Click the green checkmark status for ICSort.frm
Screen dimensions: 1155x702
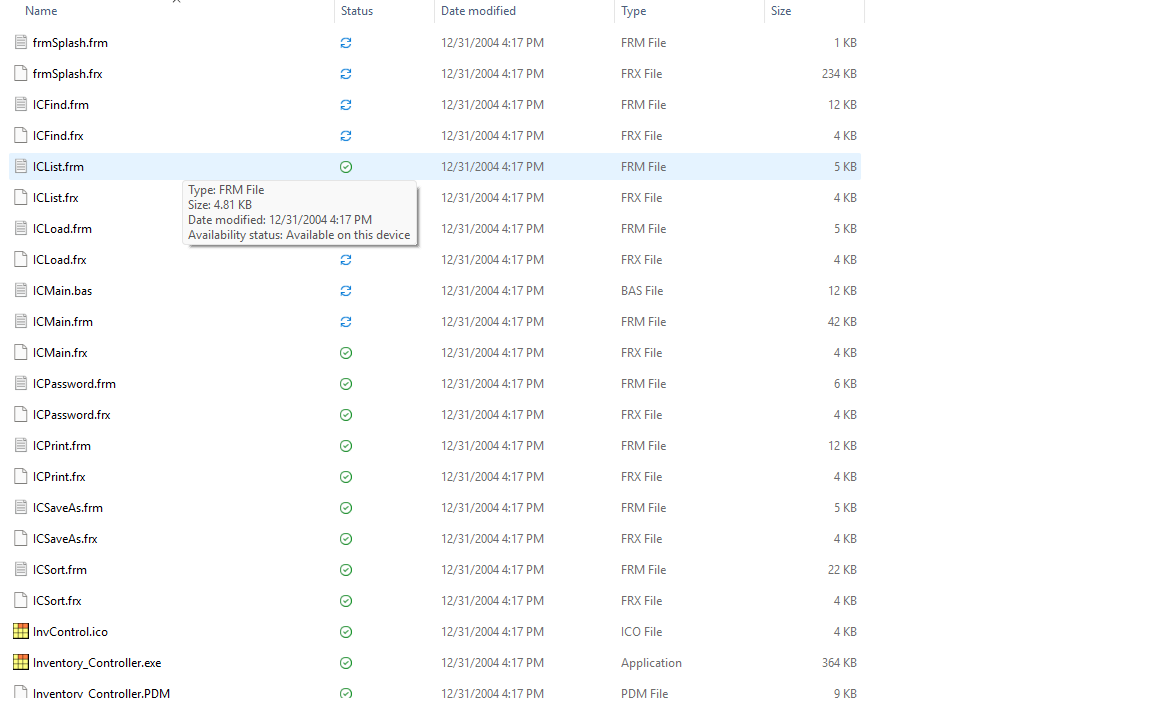(x=346, y=570)
